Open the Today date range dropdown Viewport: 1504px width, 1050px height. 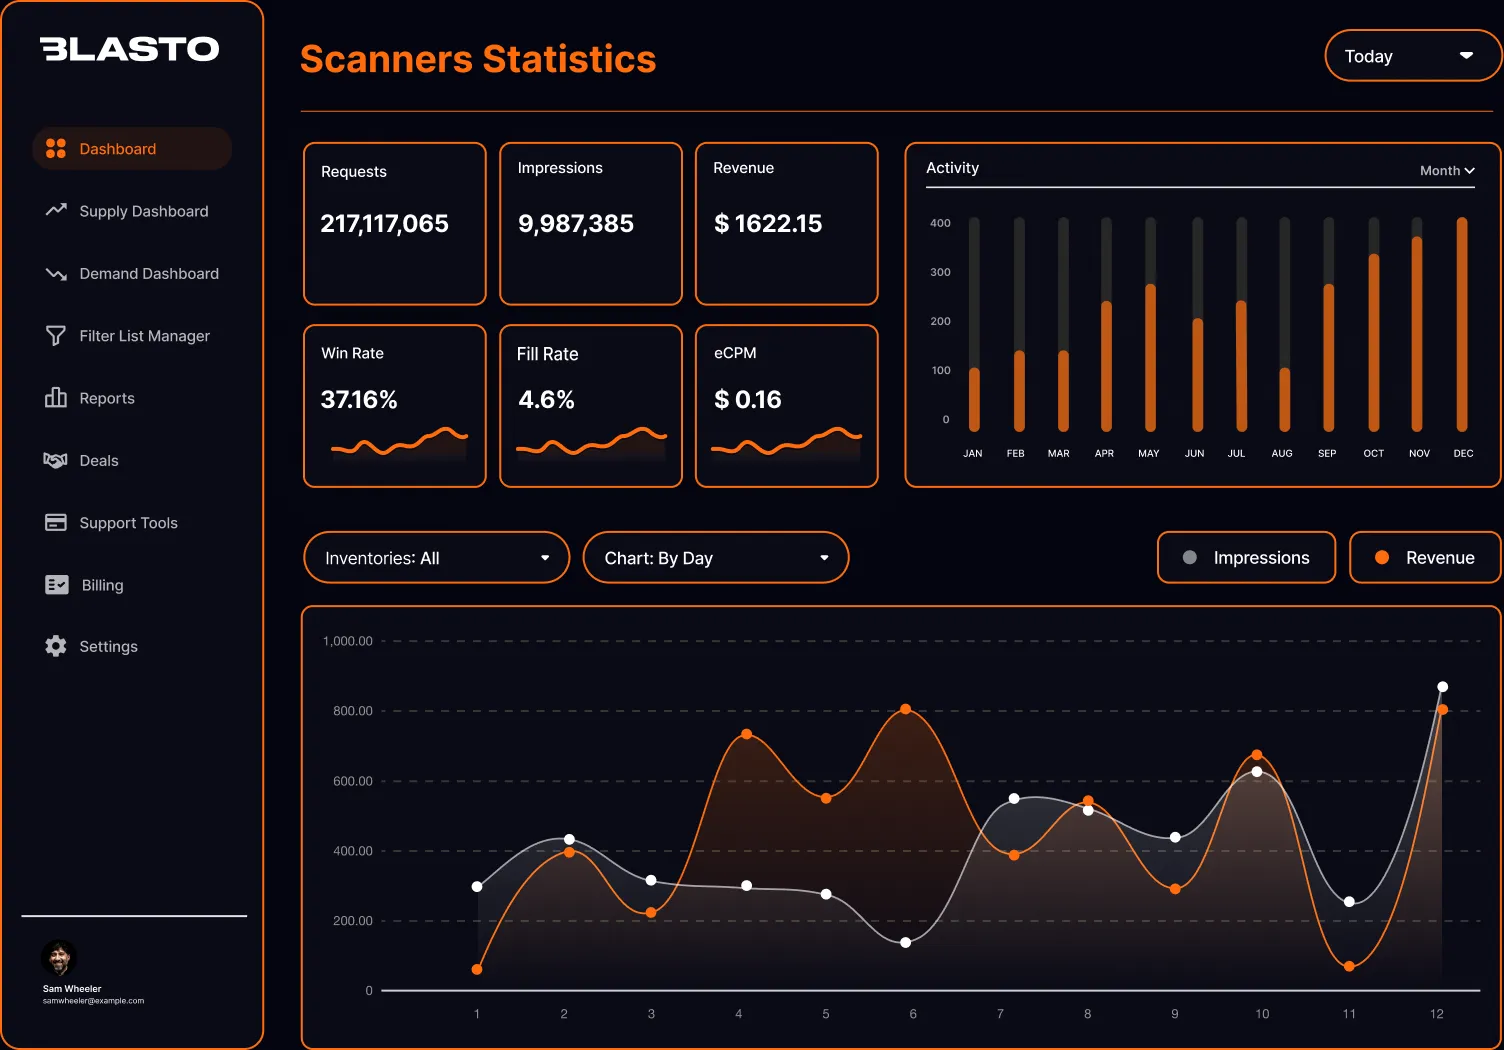[x=1412, y=55]
